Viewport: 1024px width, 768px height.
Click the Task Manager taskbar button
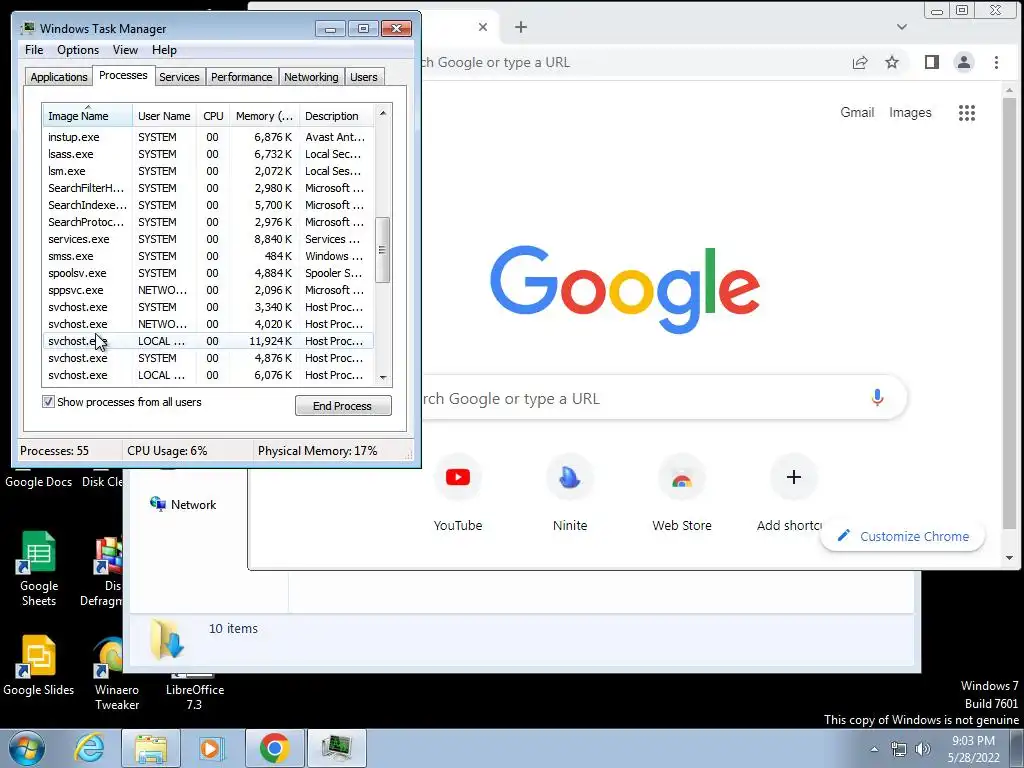point(336,748)
